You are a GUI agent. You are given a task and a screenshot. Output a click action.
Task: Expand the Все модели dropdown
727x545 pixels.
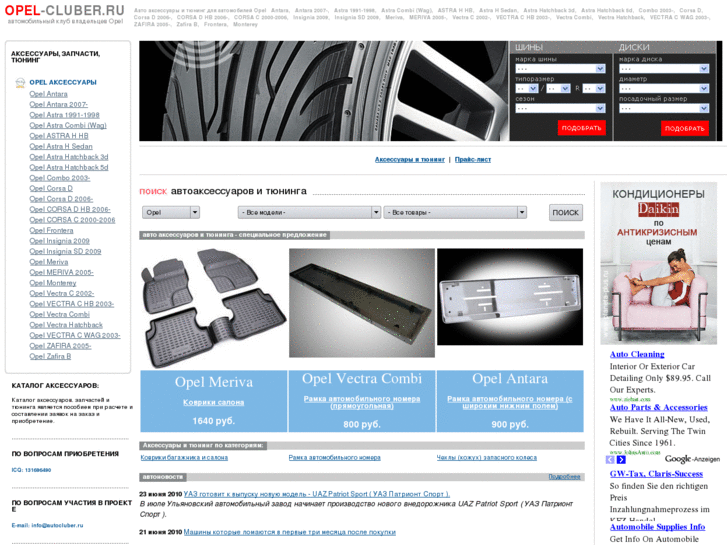coord(309,212)
